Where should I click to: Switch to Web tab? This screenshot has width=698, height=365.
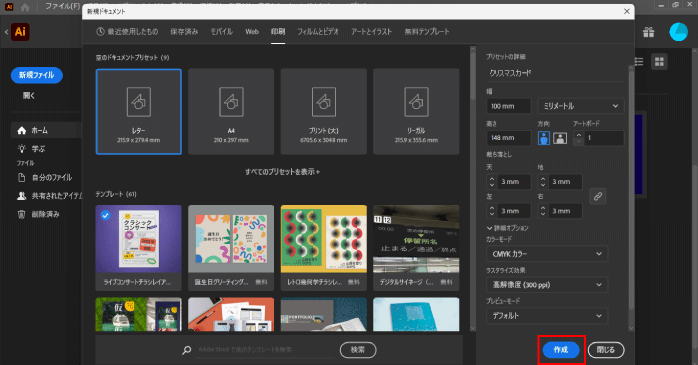coord(252,32)
